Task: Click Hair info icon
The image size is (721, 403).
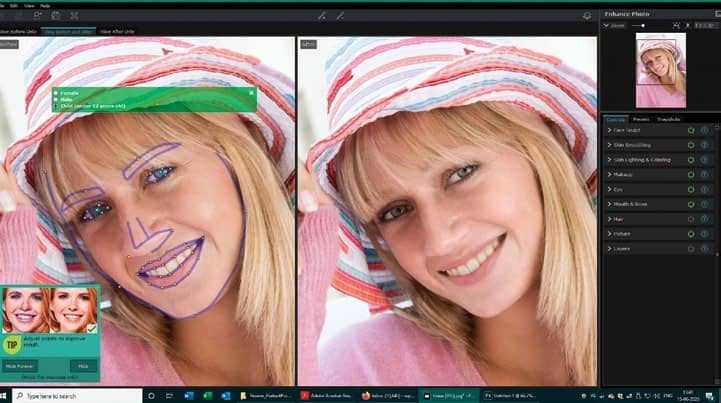Action: [704, 219]
